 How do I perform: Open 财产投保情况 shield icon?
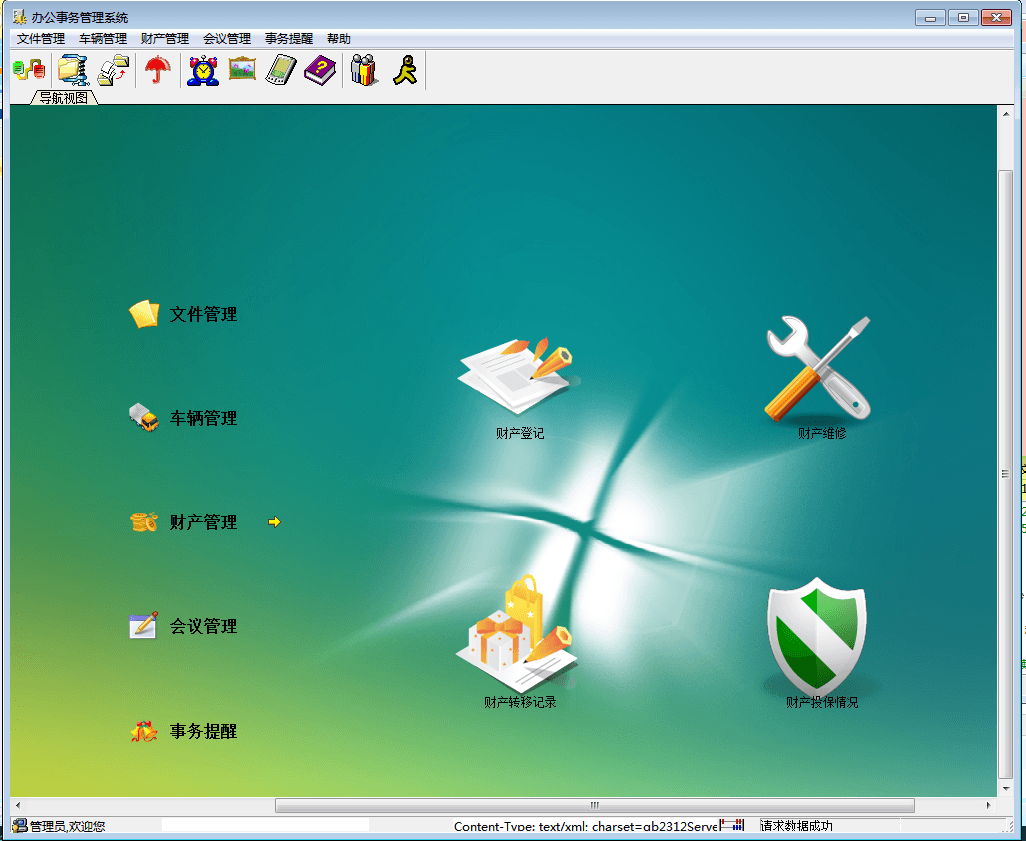[x=819, y=640]
